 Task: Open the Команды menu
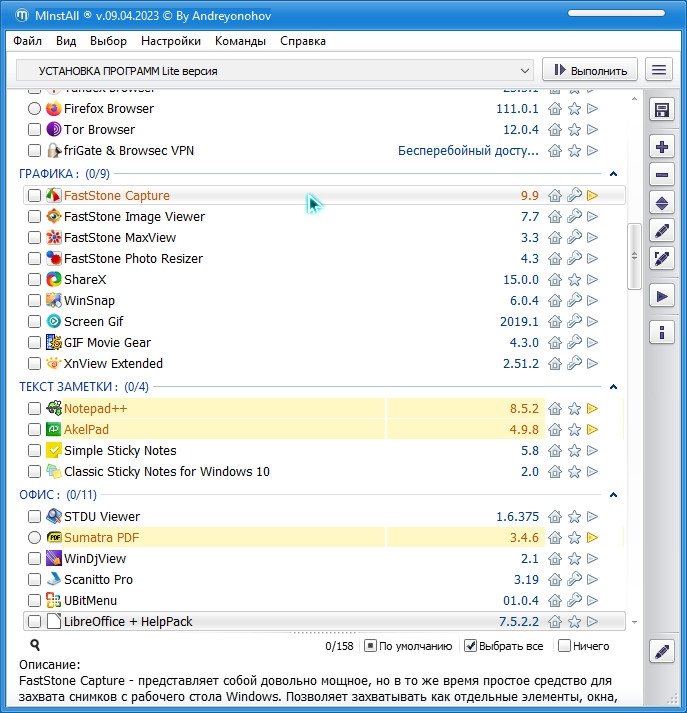coord(240,41)
